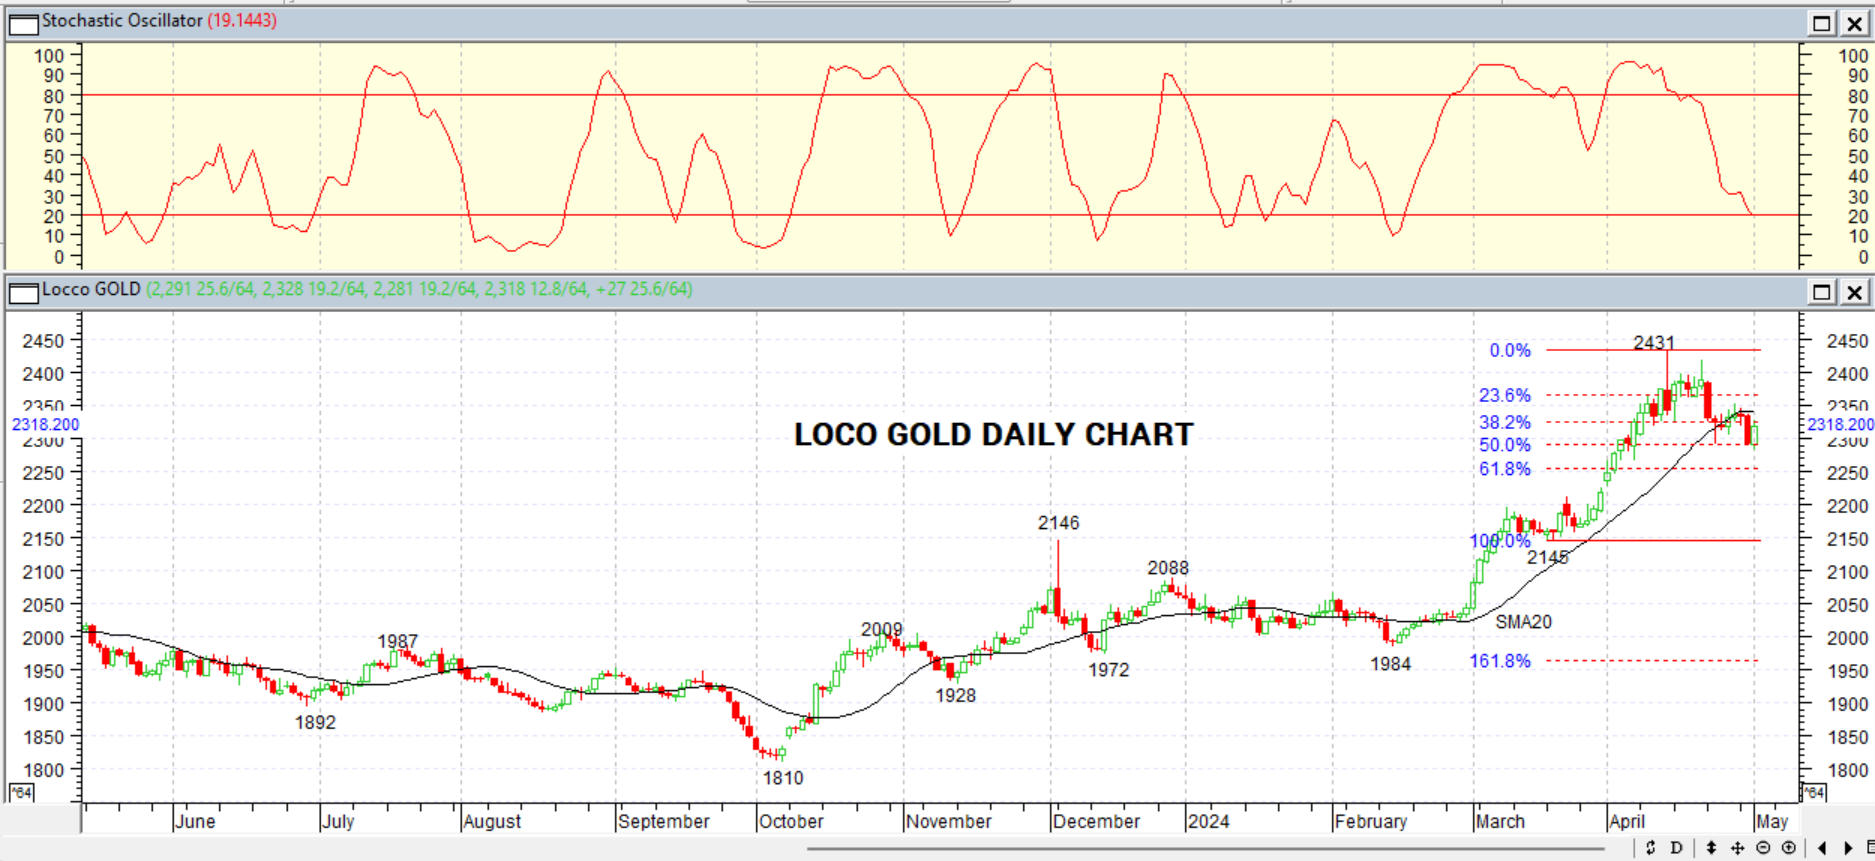1875x861 pixels.
Task: Click the October label on the date axis
Action: pyautogui.click(x=791, y=822)
